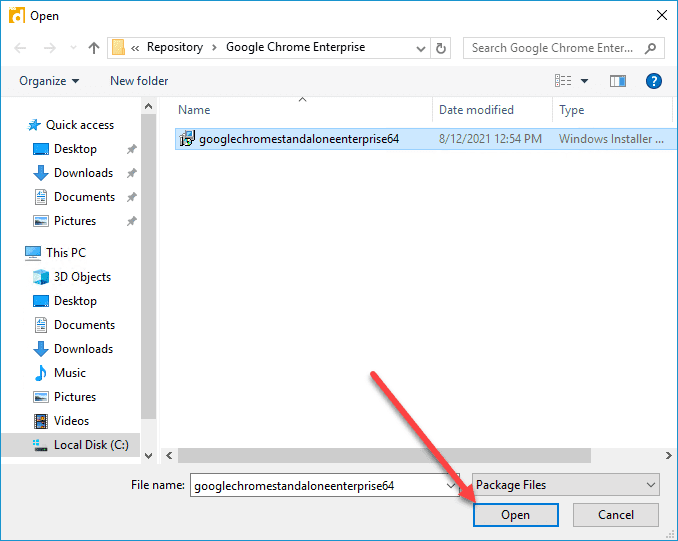Open Pictures under Quick access
This screenshot has height=541, width=678.
[64, 221]
